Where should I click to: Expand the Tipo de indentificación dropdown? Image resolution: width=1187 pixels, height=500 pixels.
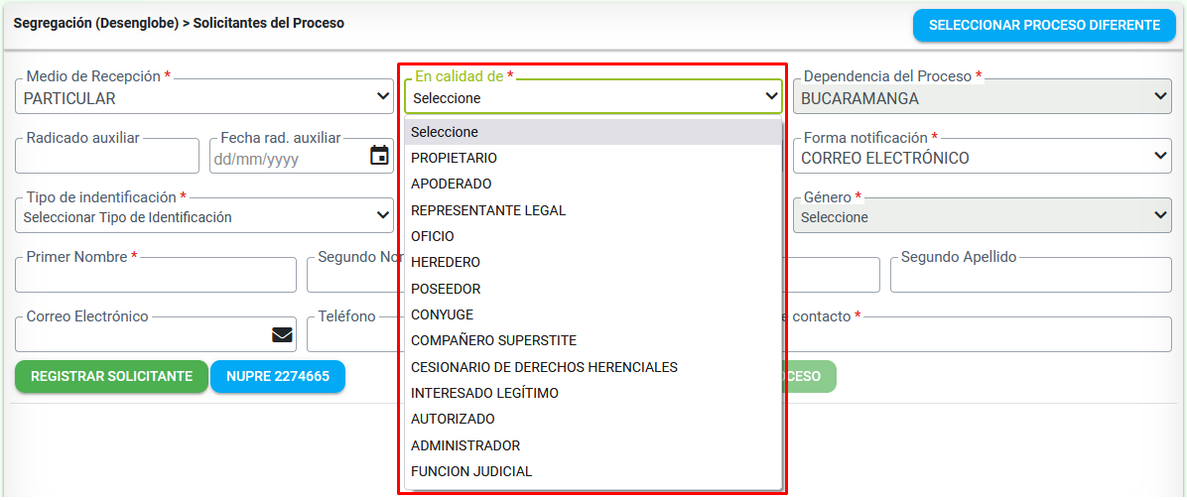pos(204,216)
